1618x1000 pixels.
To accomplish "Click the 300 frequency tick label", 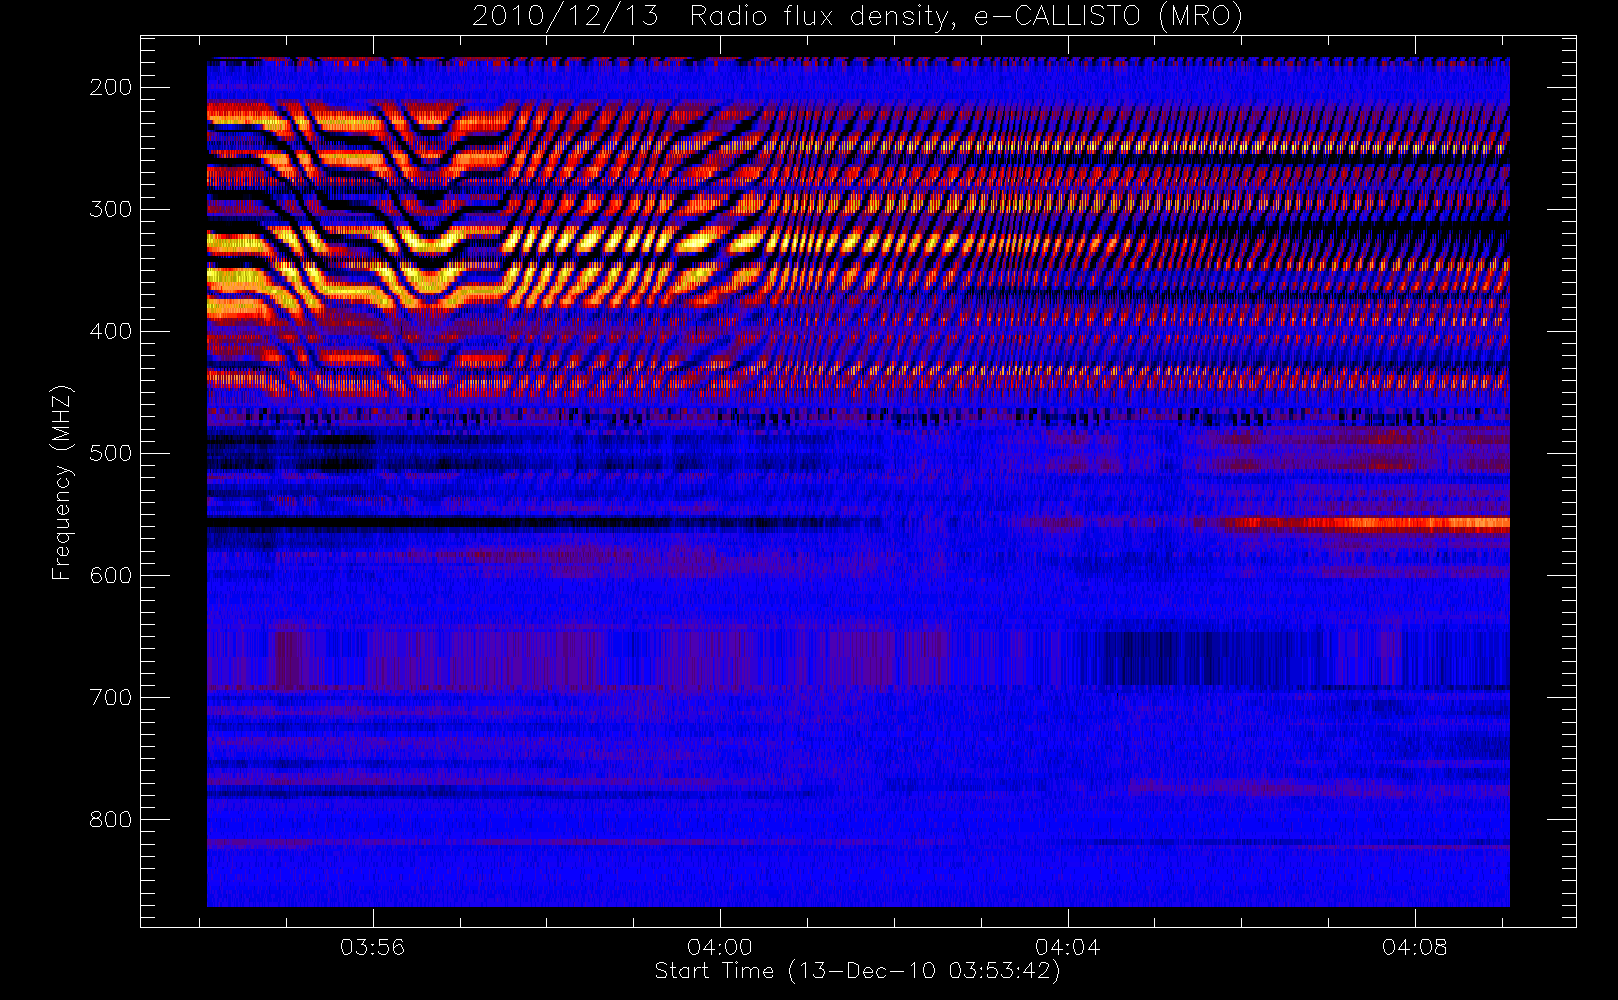I will [x=110, y=209].
